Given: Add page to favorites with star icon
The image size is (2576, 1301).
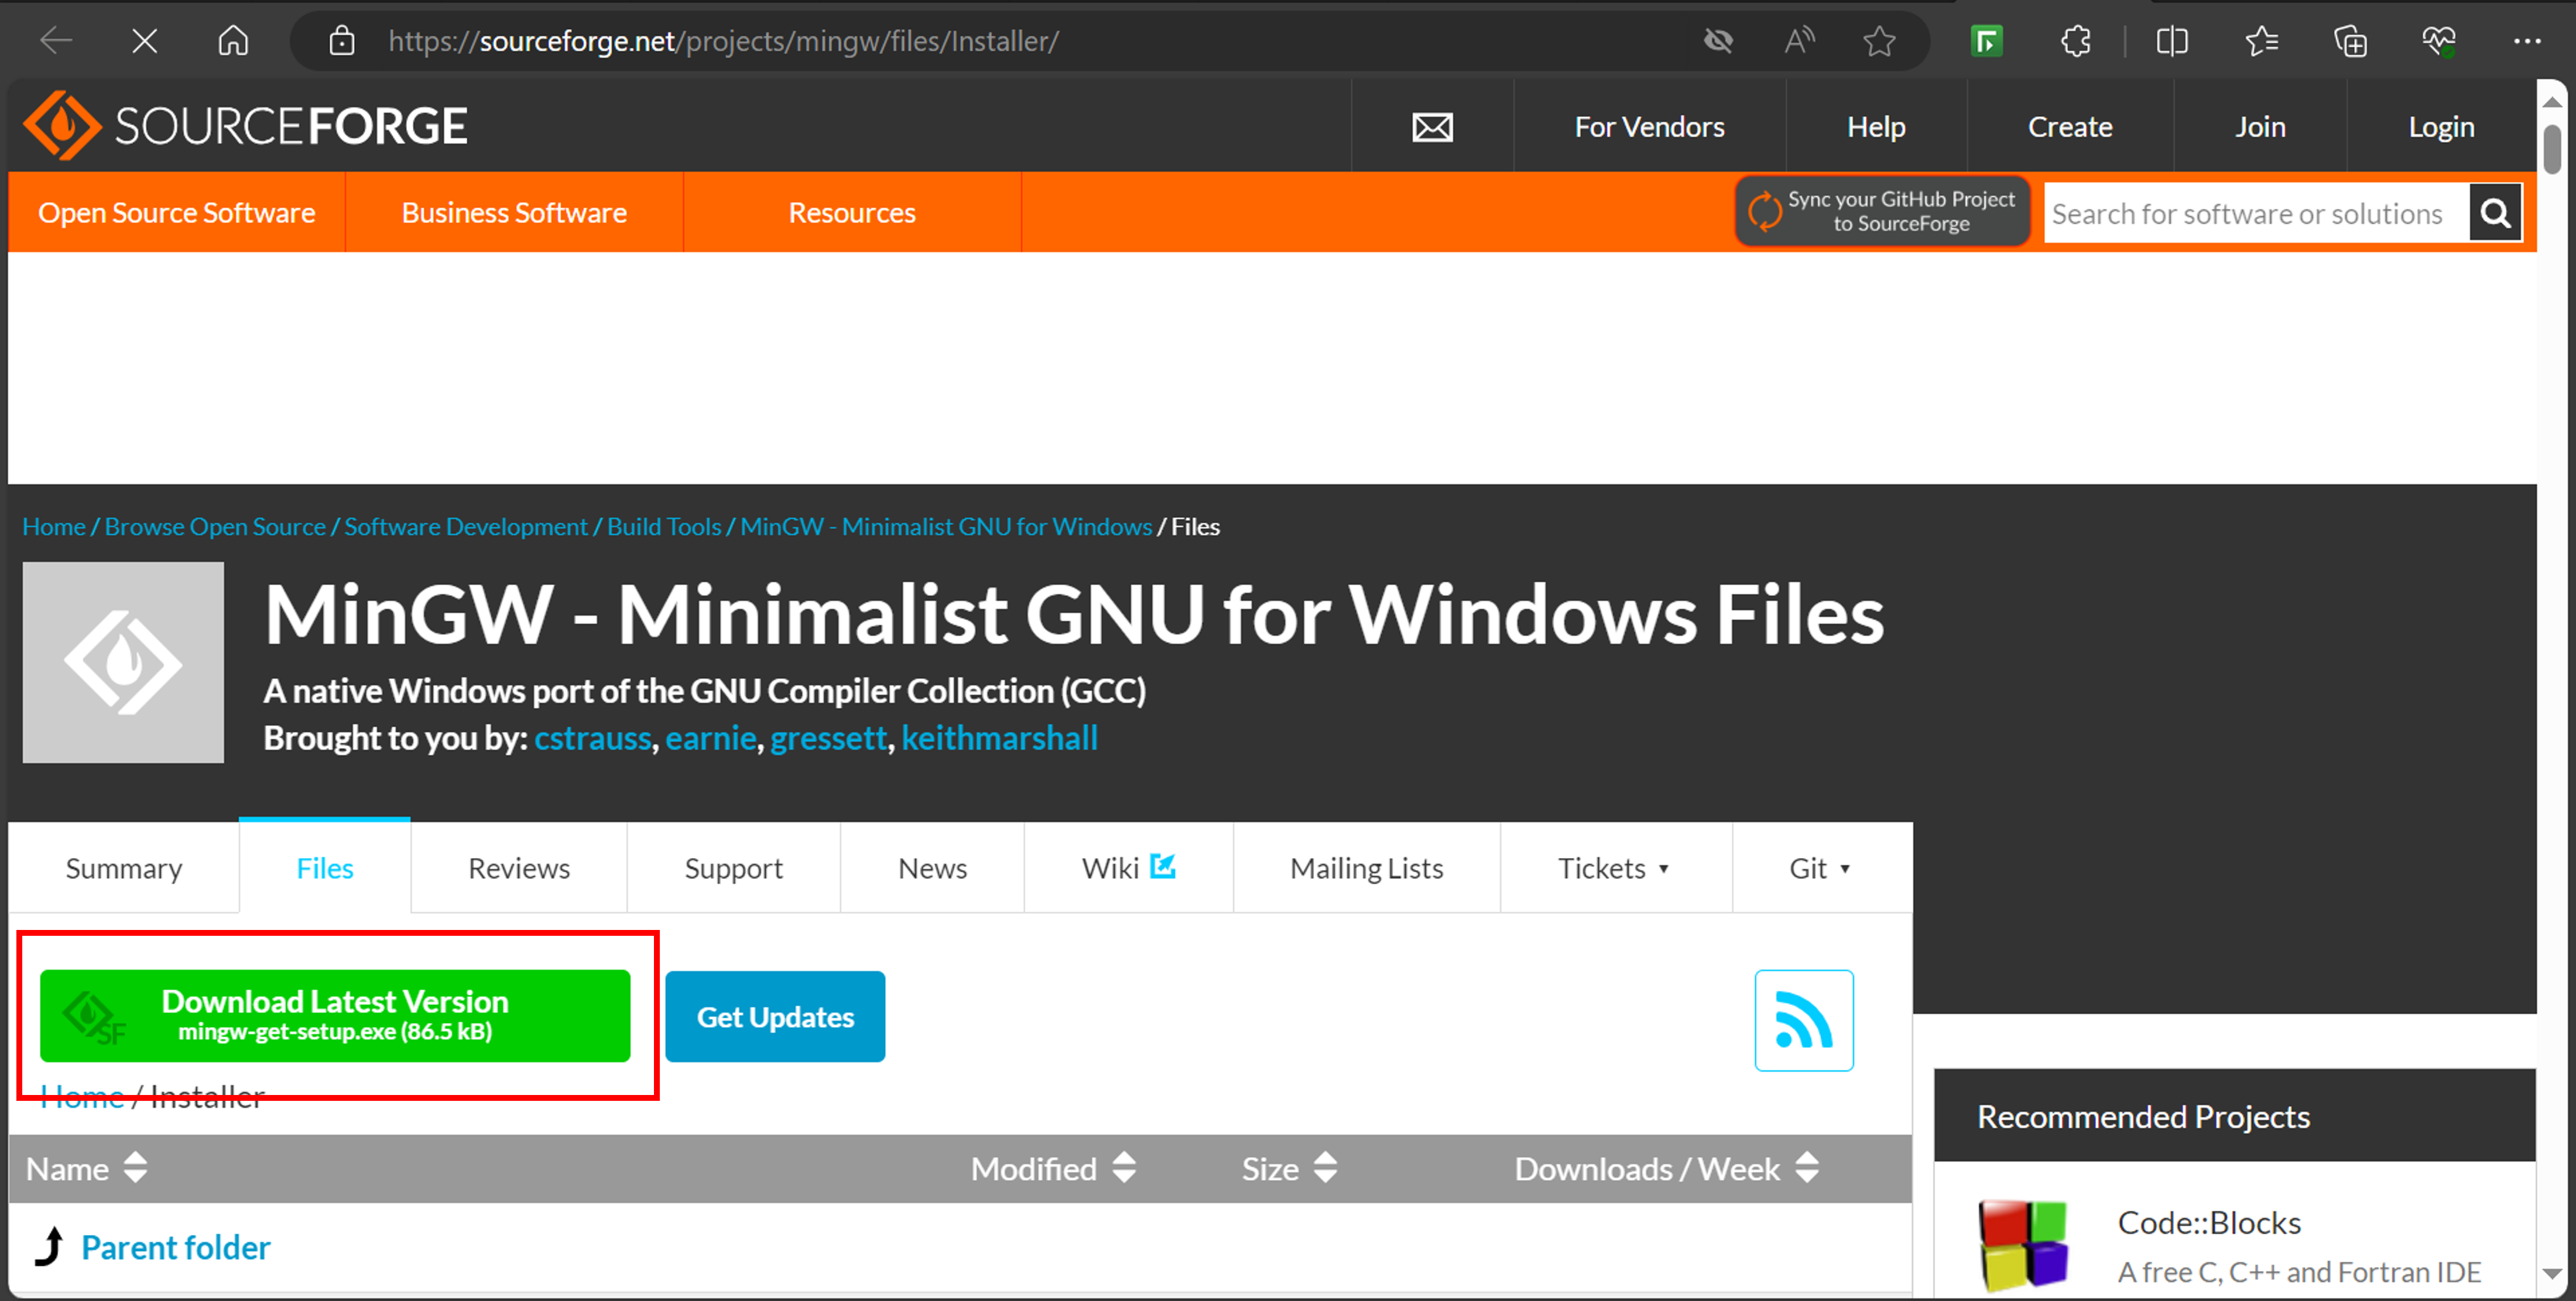Looking at the screenshot, I should pos(1879,41).
